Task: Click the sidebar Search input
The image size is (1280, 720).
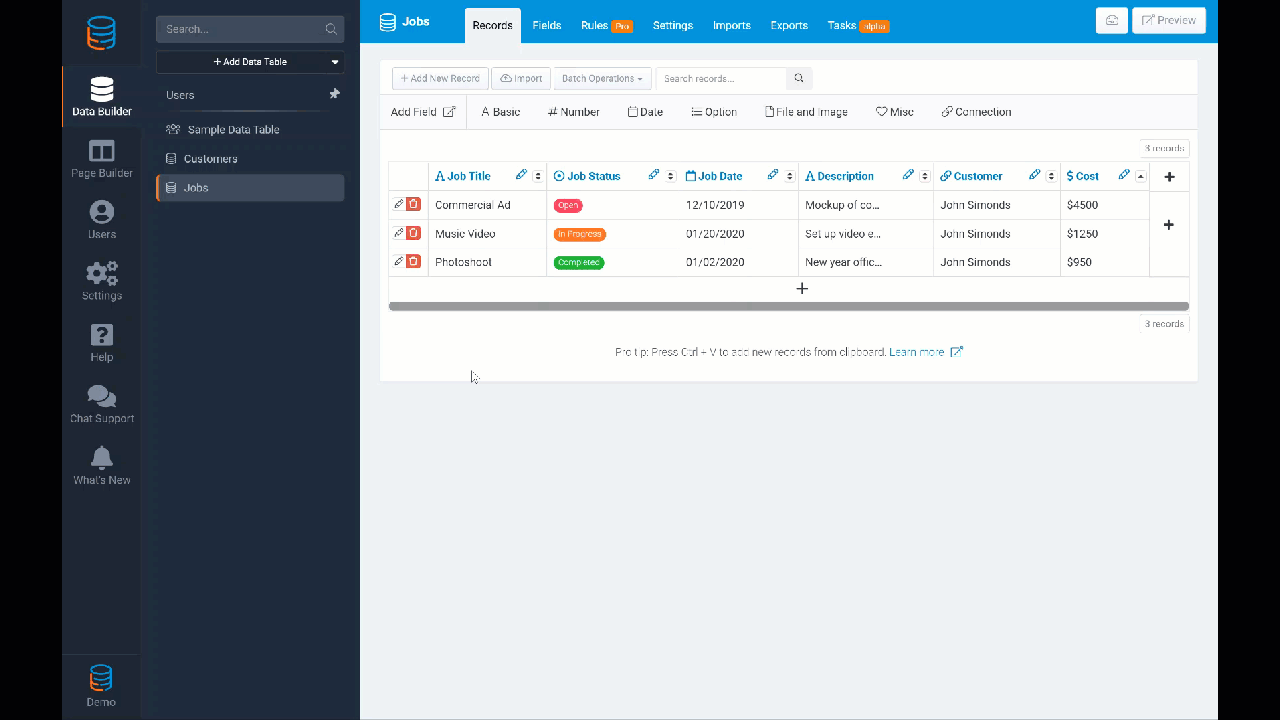Action: (x=250, y=29)
